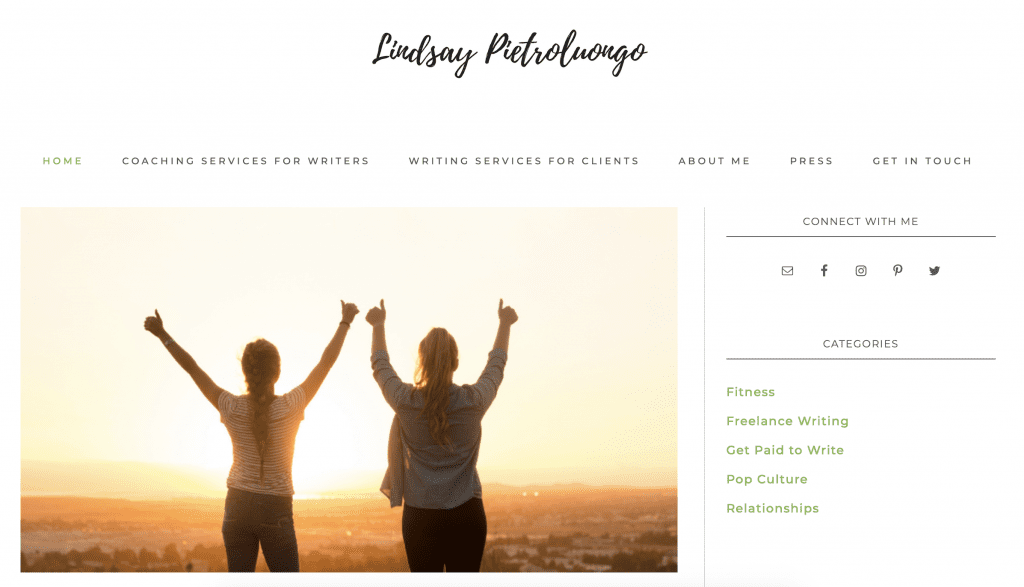Open the sunset thumbs-up featured image
Image resolution: width=1024 pixels, height=587 pixels.
349,390
